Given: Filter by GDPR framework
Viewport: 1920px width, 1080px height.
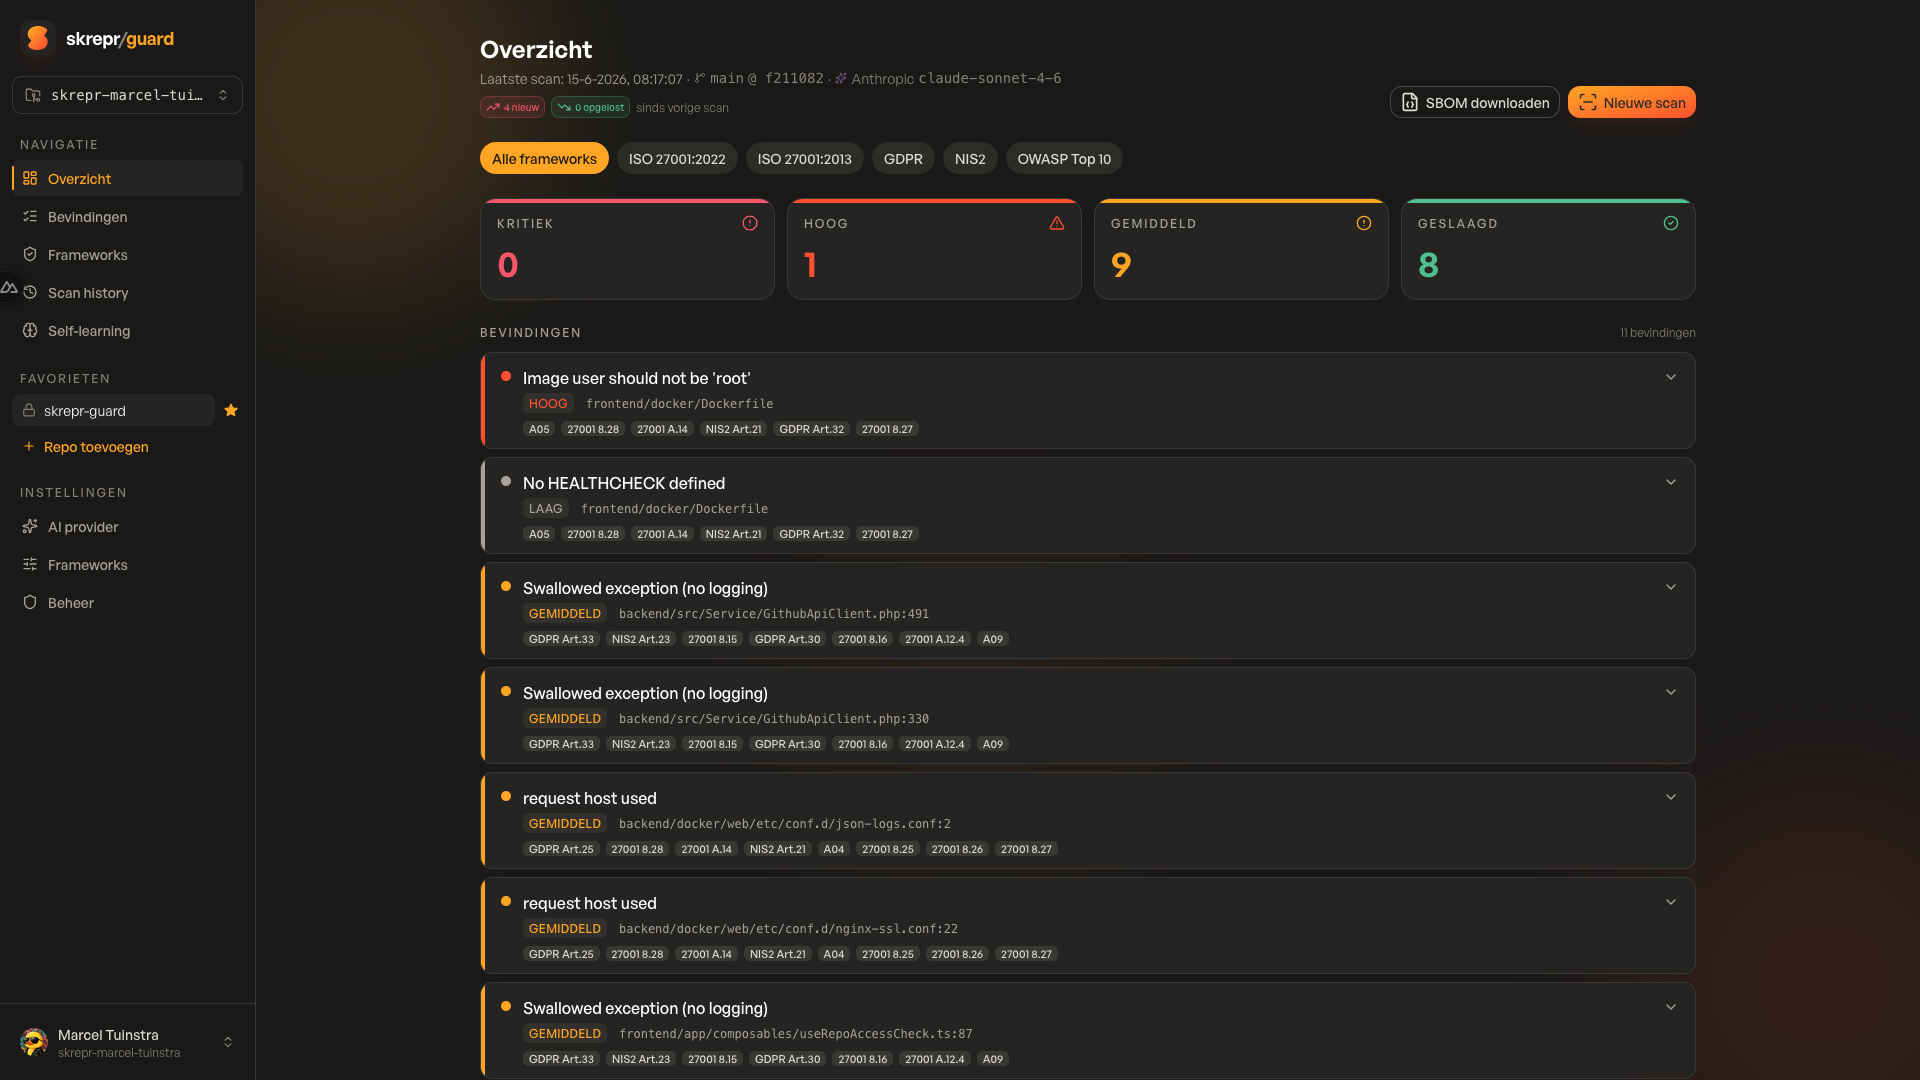Looking at the screenshot, I should point(903,158).
